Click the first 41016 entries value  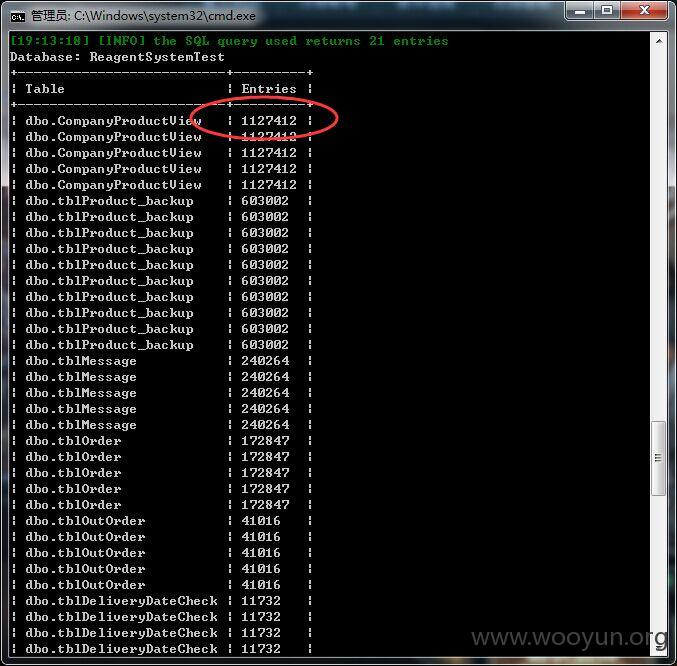coord(261,521)
